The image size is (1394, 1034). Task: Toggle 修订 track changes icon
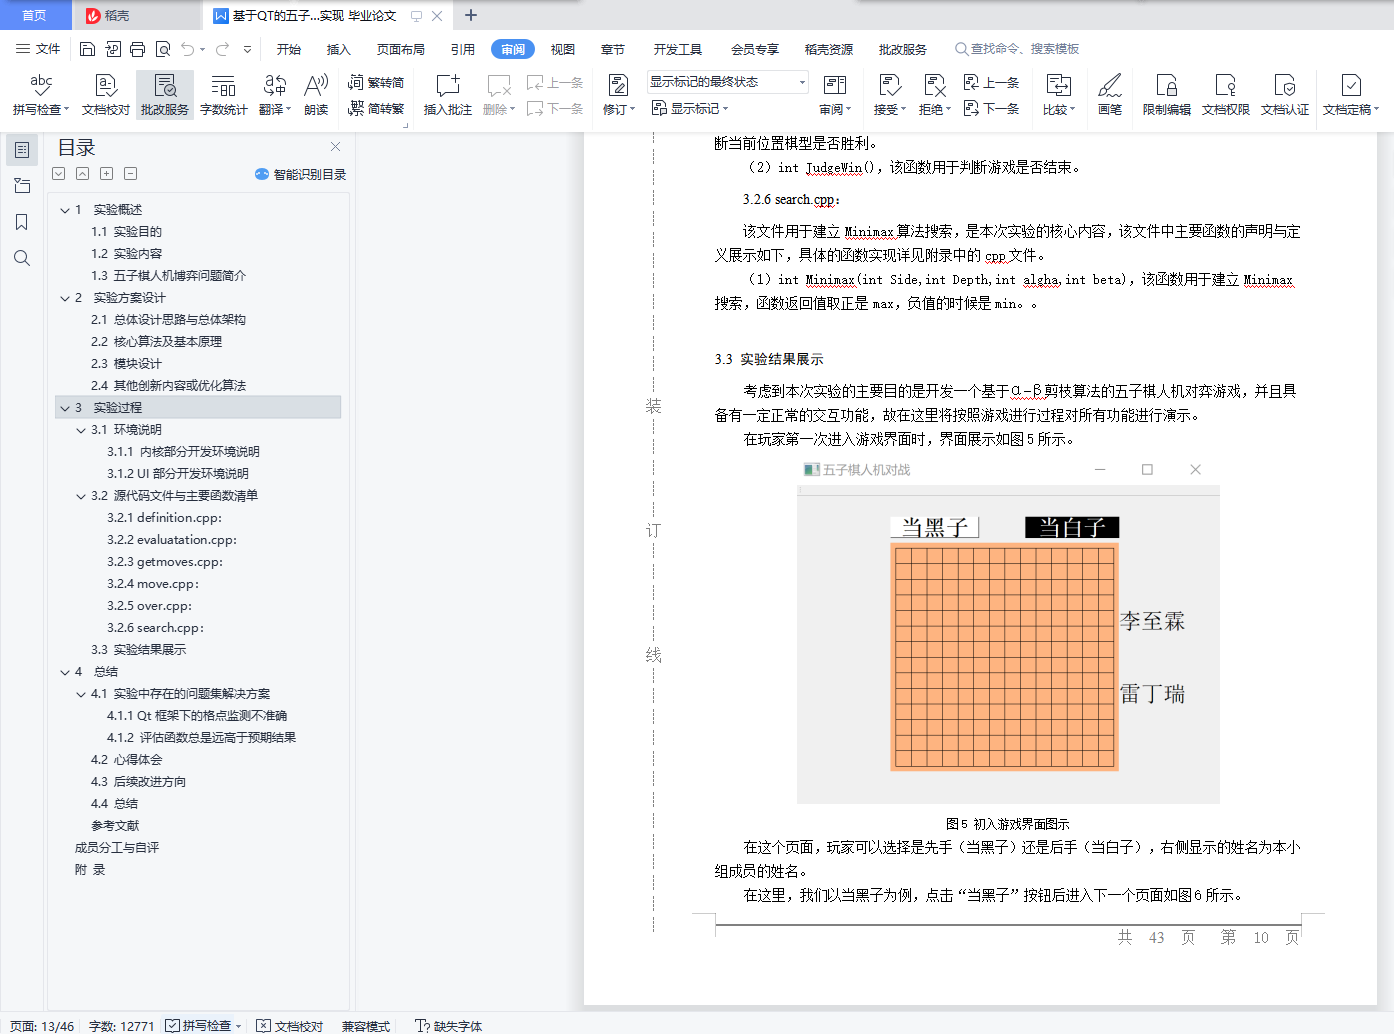tap(618, 85)
